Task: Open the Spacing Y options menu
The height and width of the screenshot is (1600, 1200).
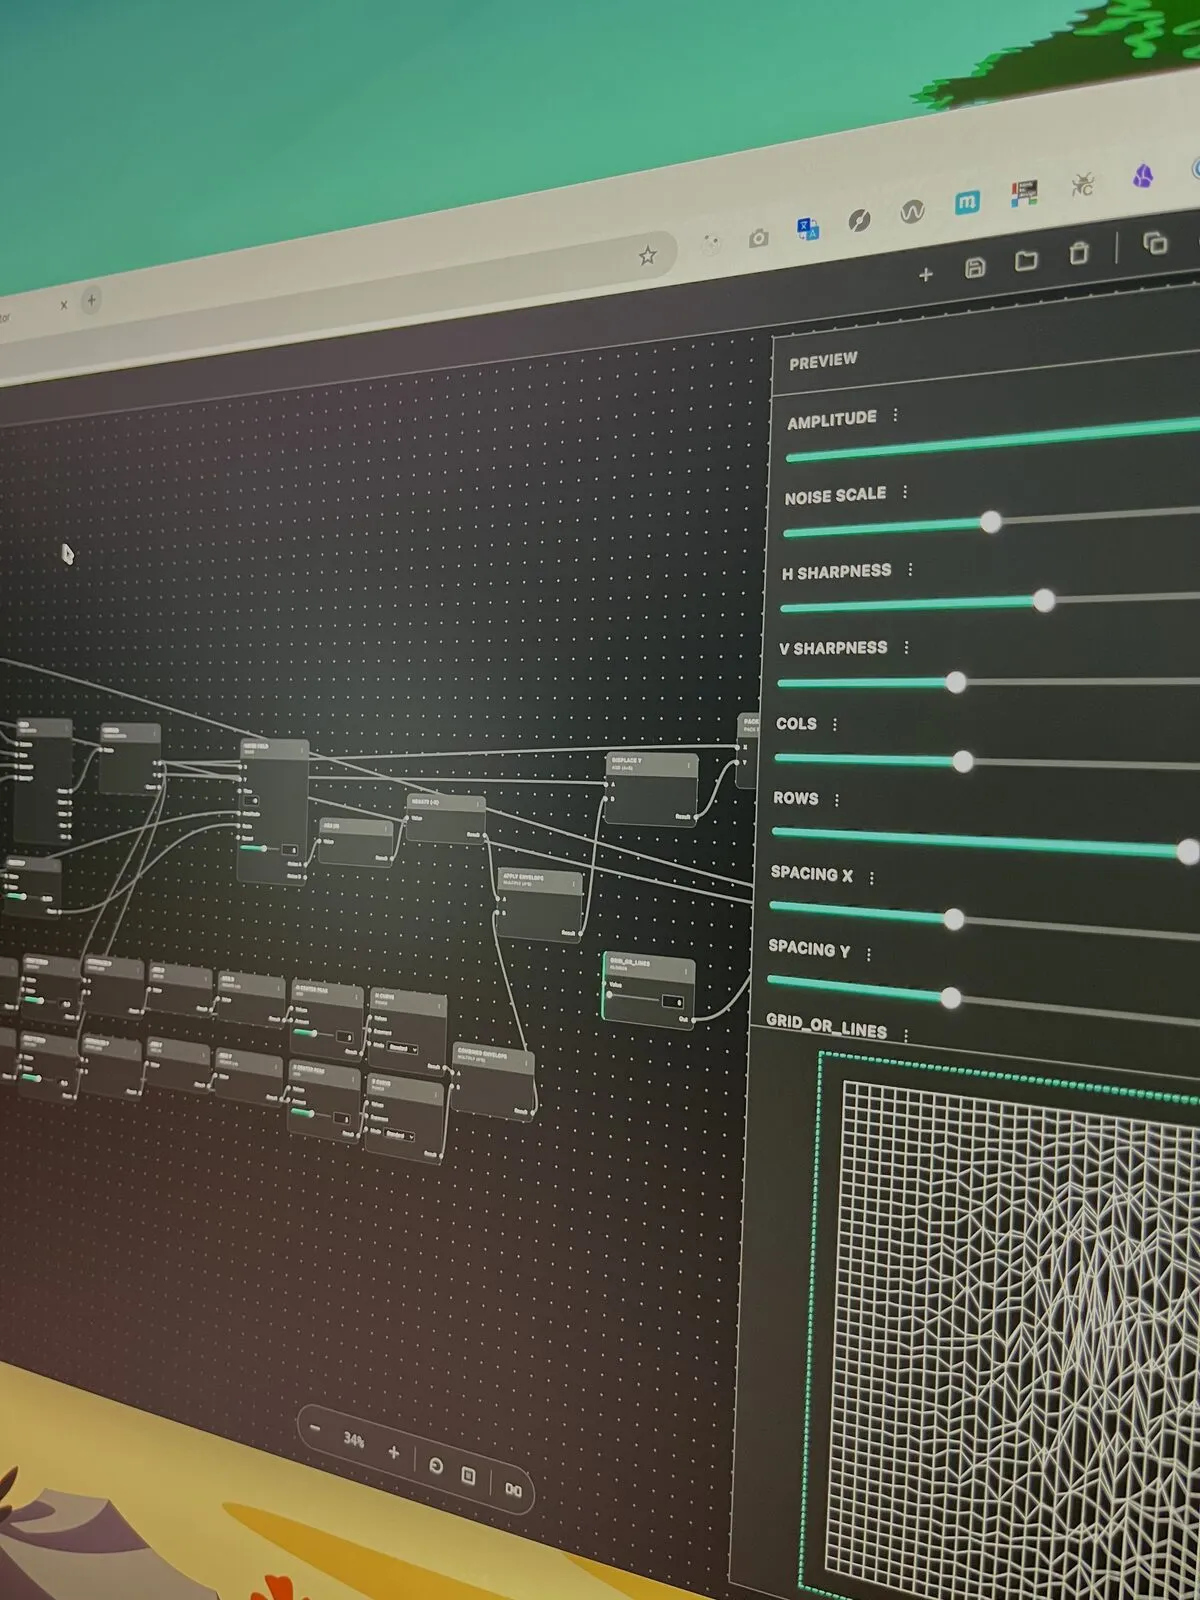Action: pos(869,954)
